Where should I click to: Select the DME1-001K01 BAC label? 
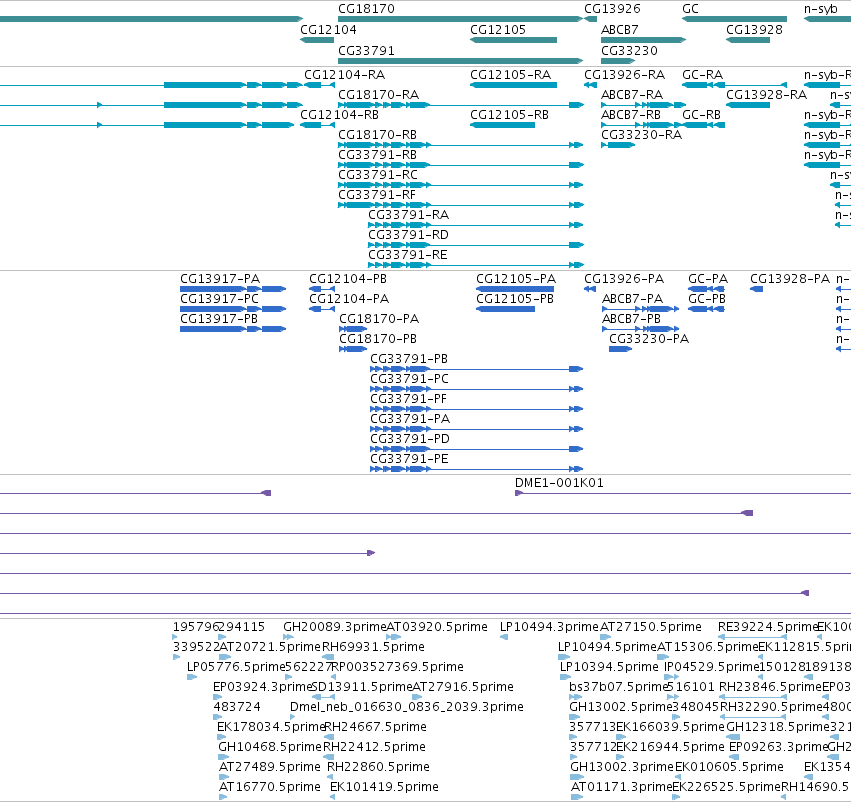[560, 483]
